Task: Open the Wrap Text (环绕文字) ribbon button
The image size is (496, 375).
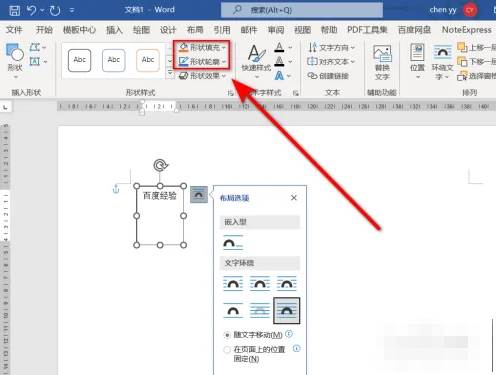Action: (x=442, y=62)
